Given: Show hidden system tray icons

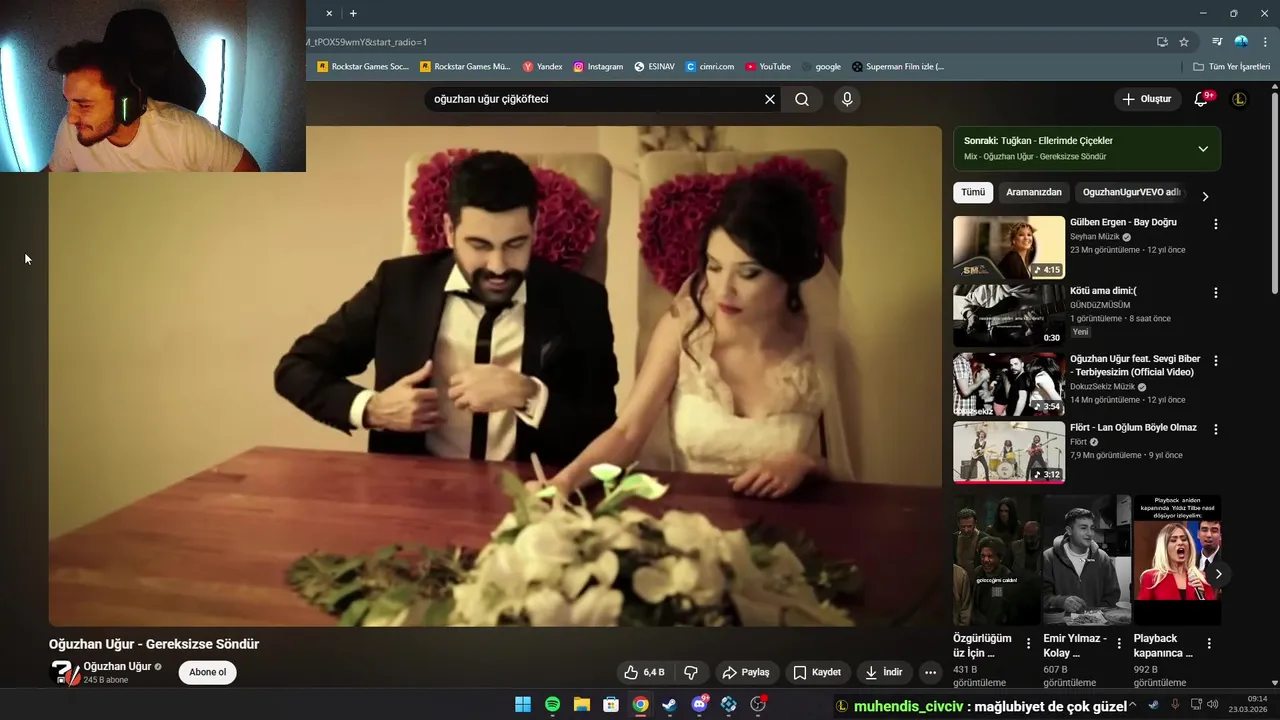Looking at the screenshot, I should point(1133,705).
